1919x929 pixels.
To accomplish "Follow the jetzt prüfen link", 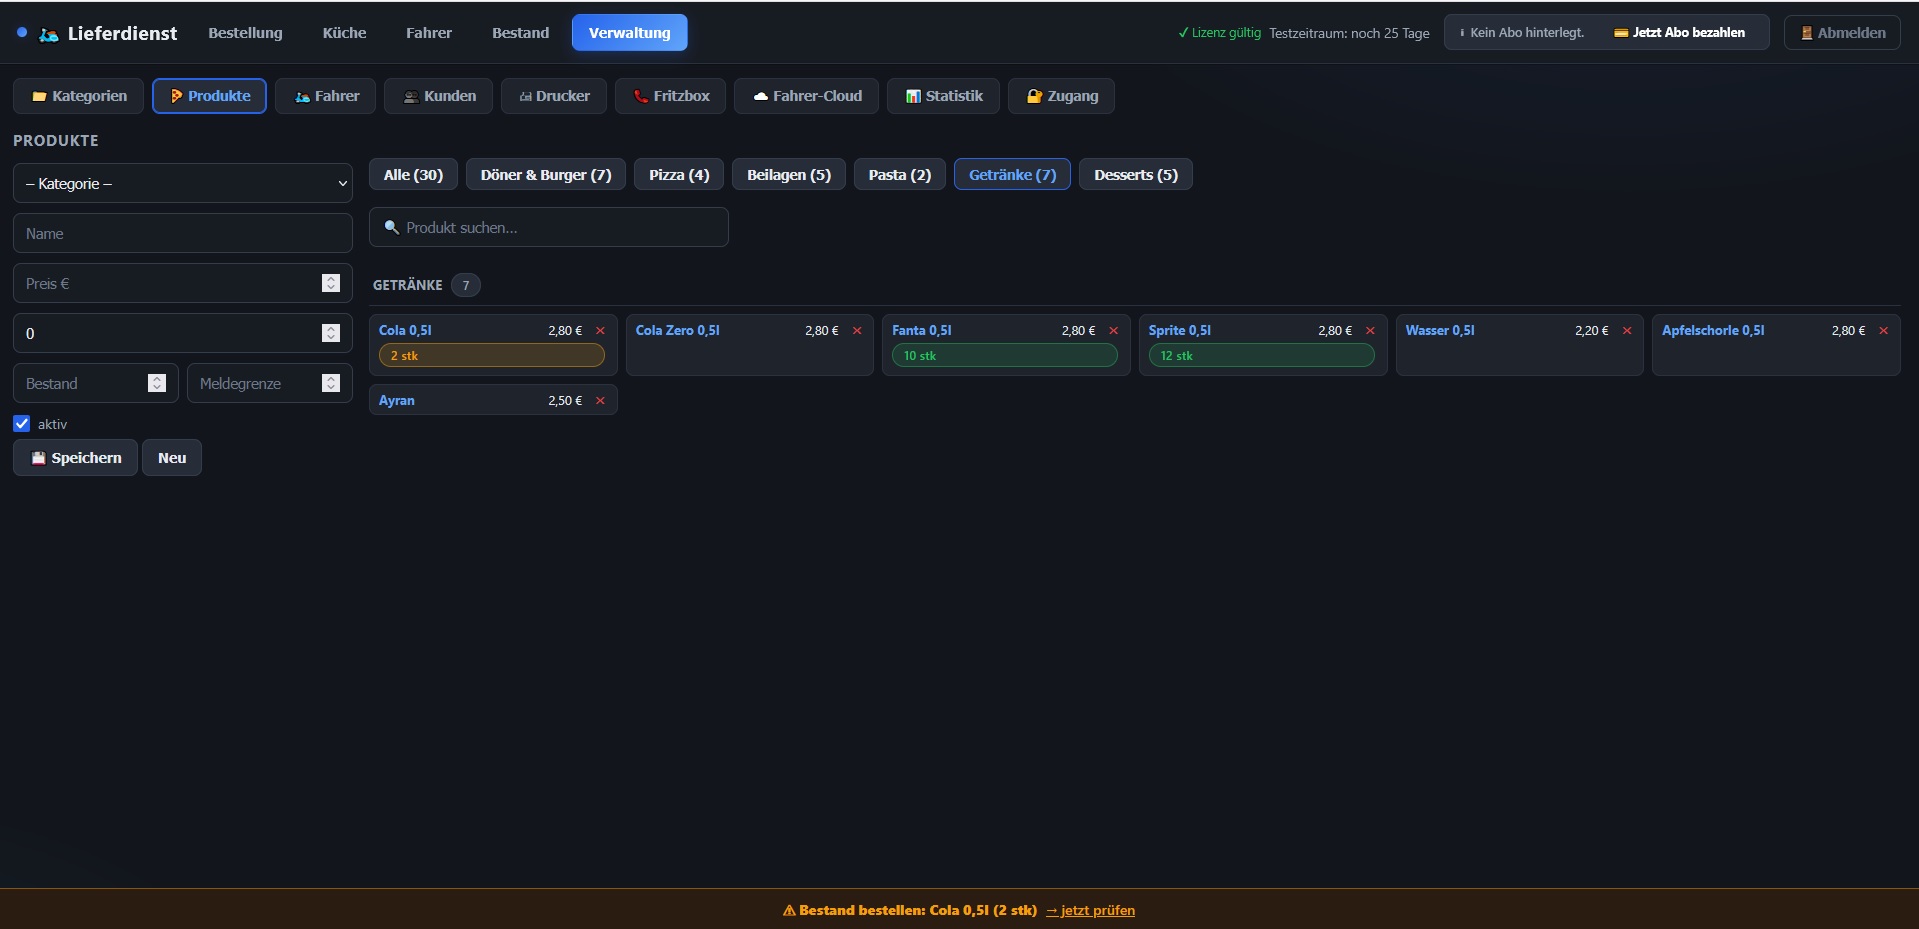I will (x=1090, y=910).
